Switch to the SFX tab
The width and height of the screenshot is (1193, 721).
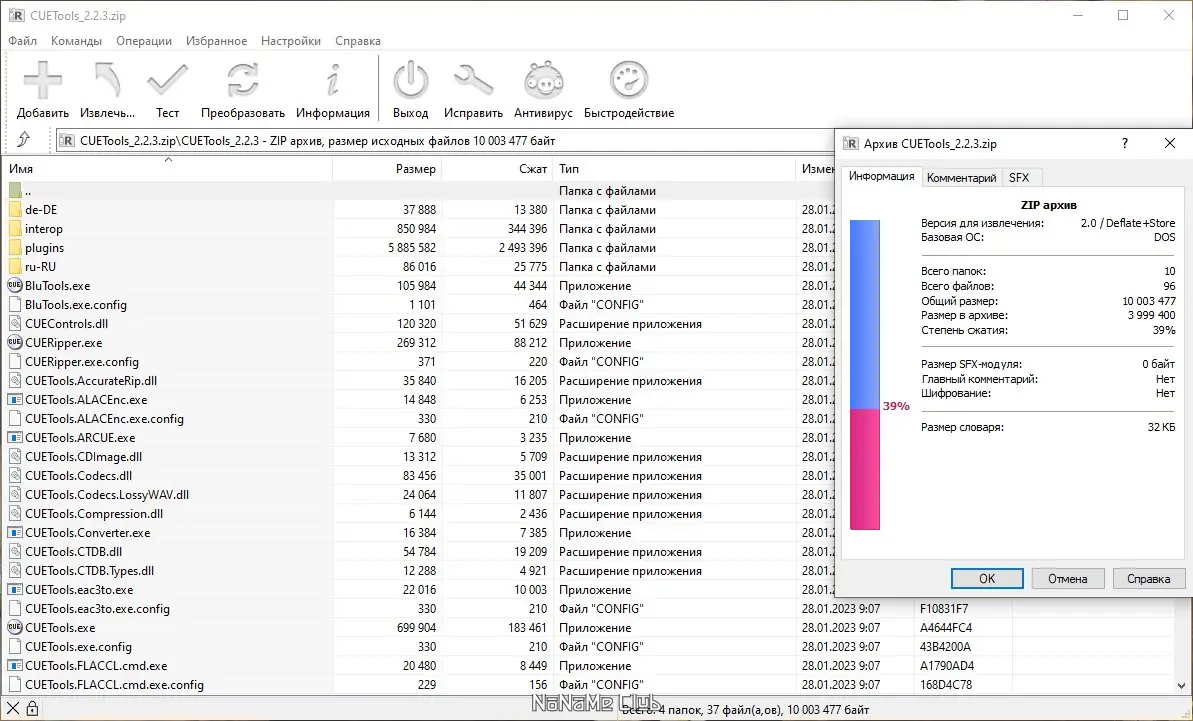point(1019,178)
